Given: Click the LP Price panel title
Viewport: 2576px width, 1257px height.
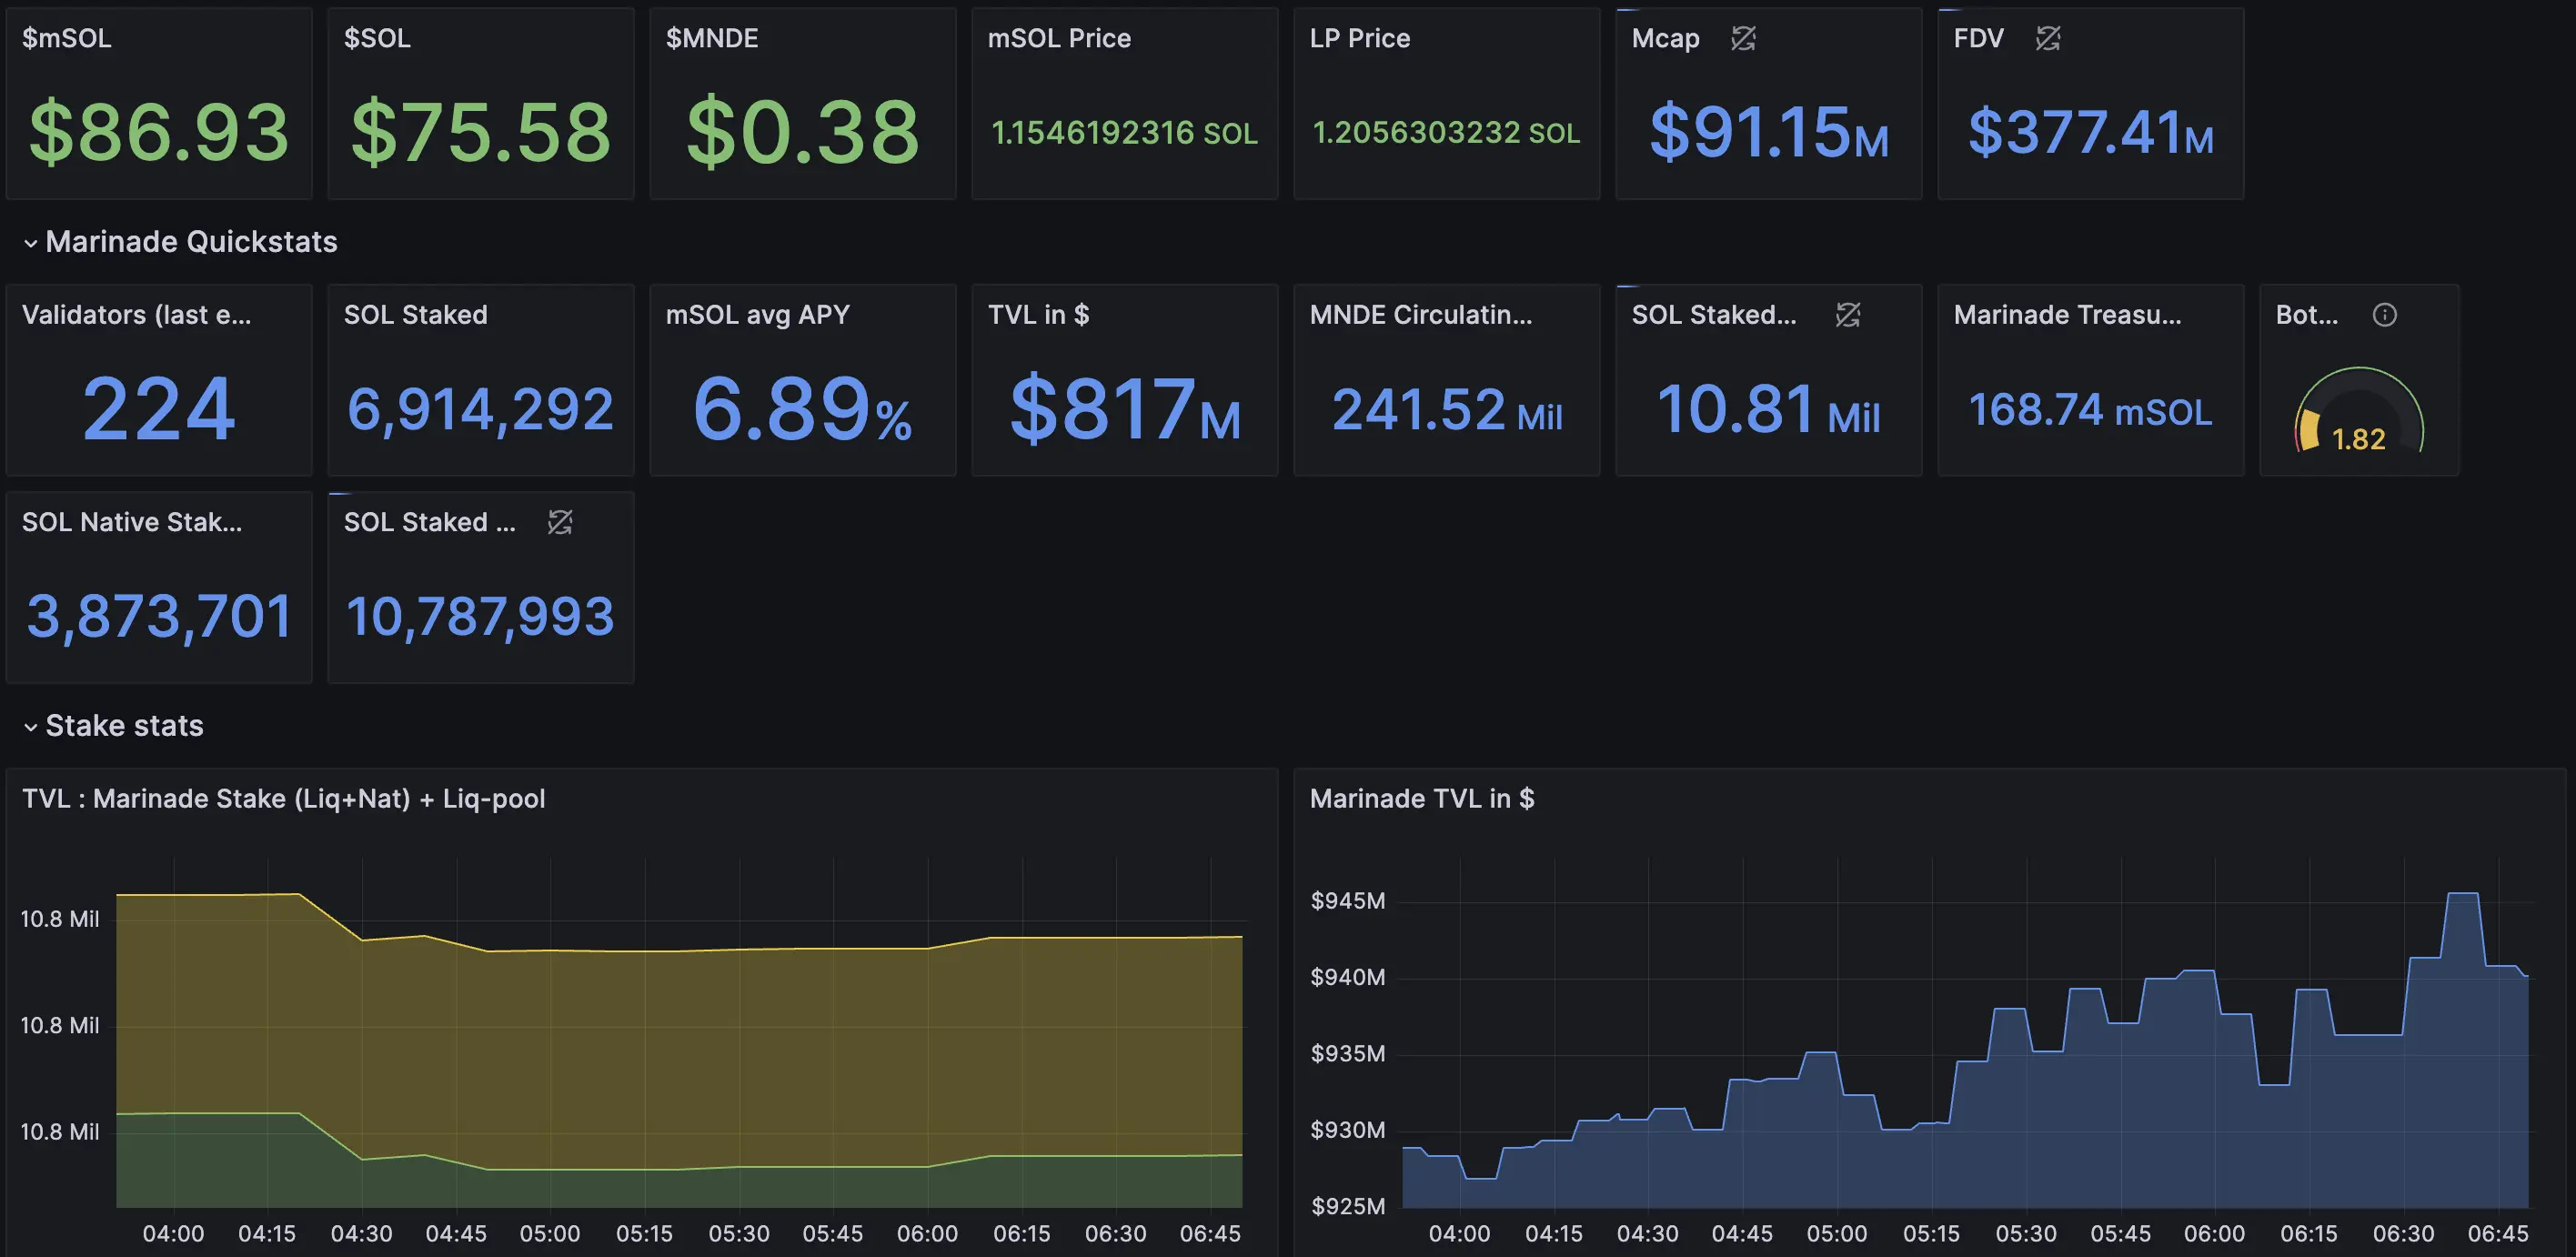Looking at the screenshot, I should (x=1359, y=39).
